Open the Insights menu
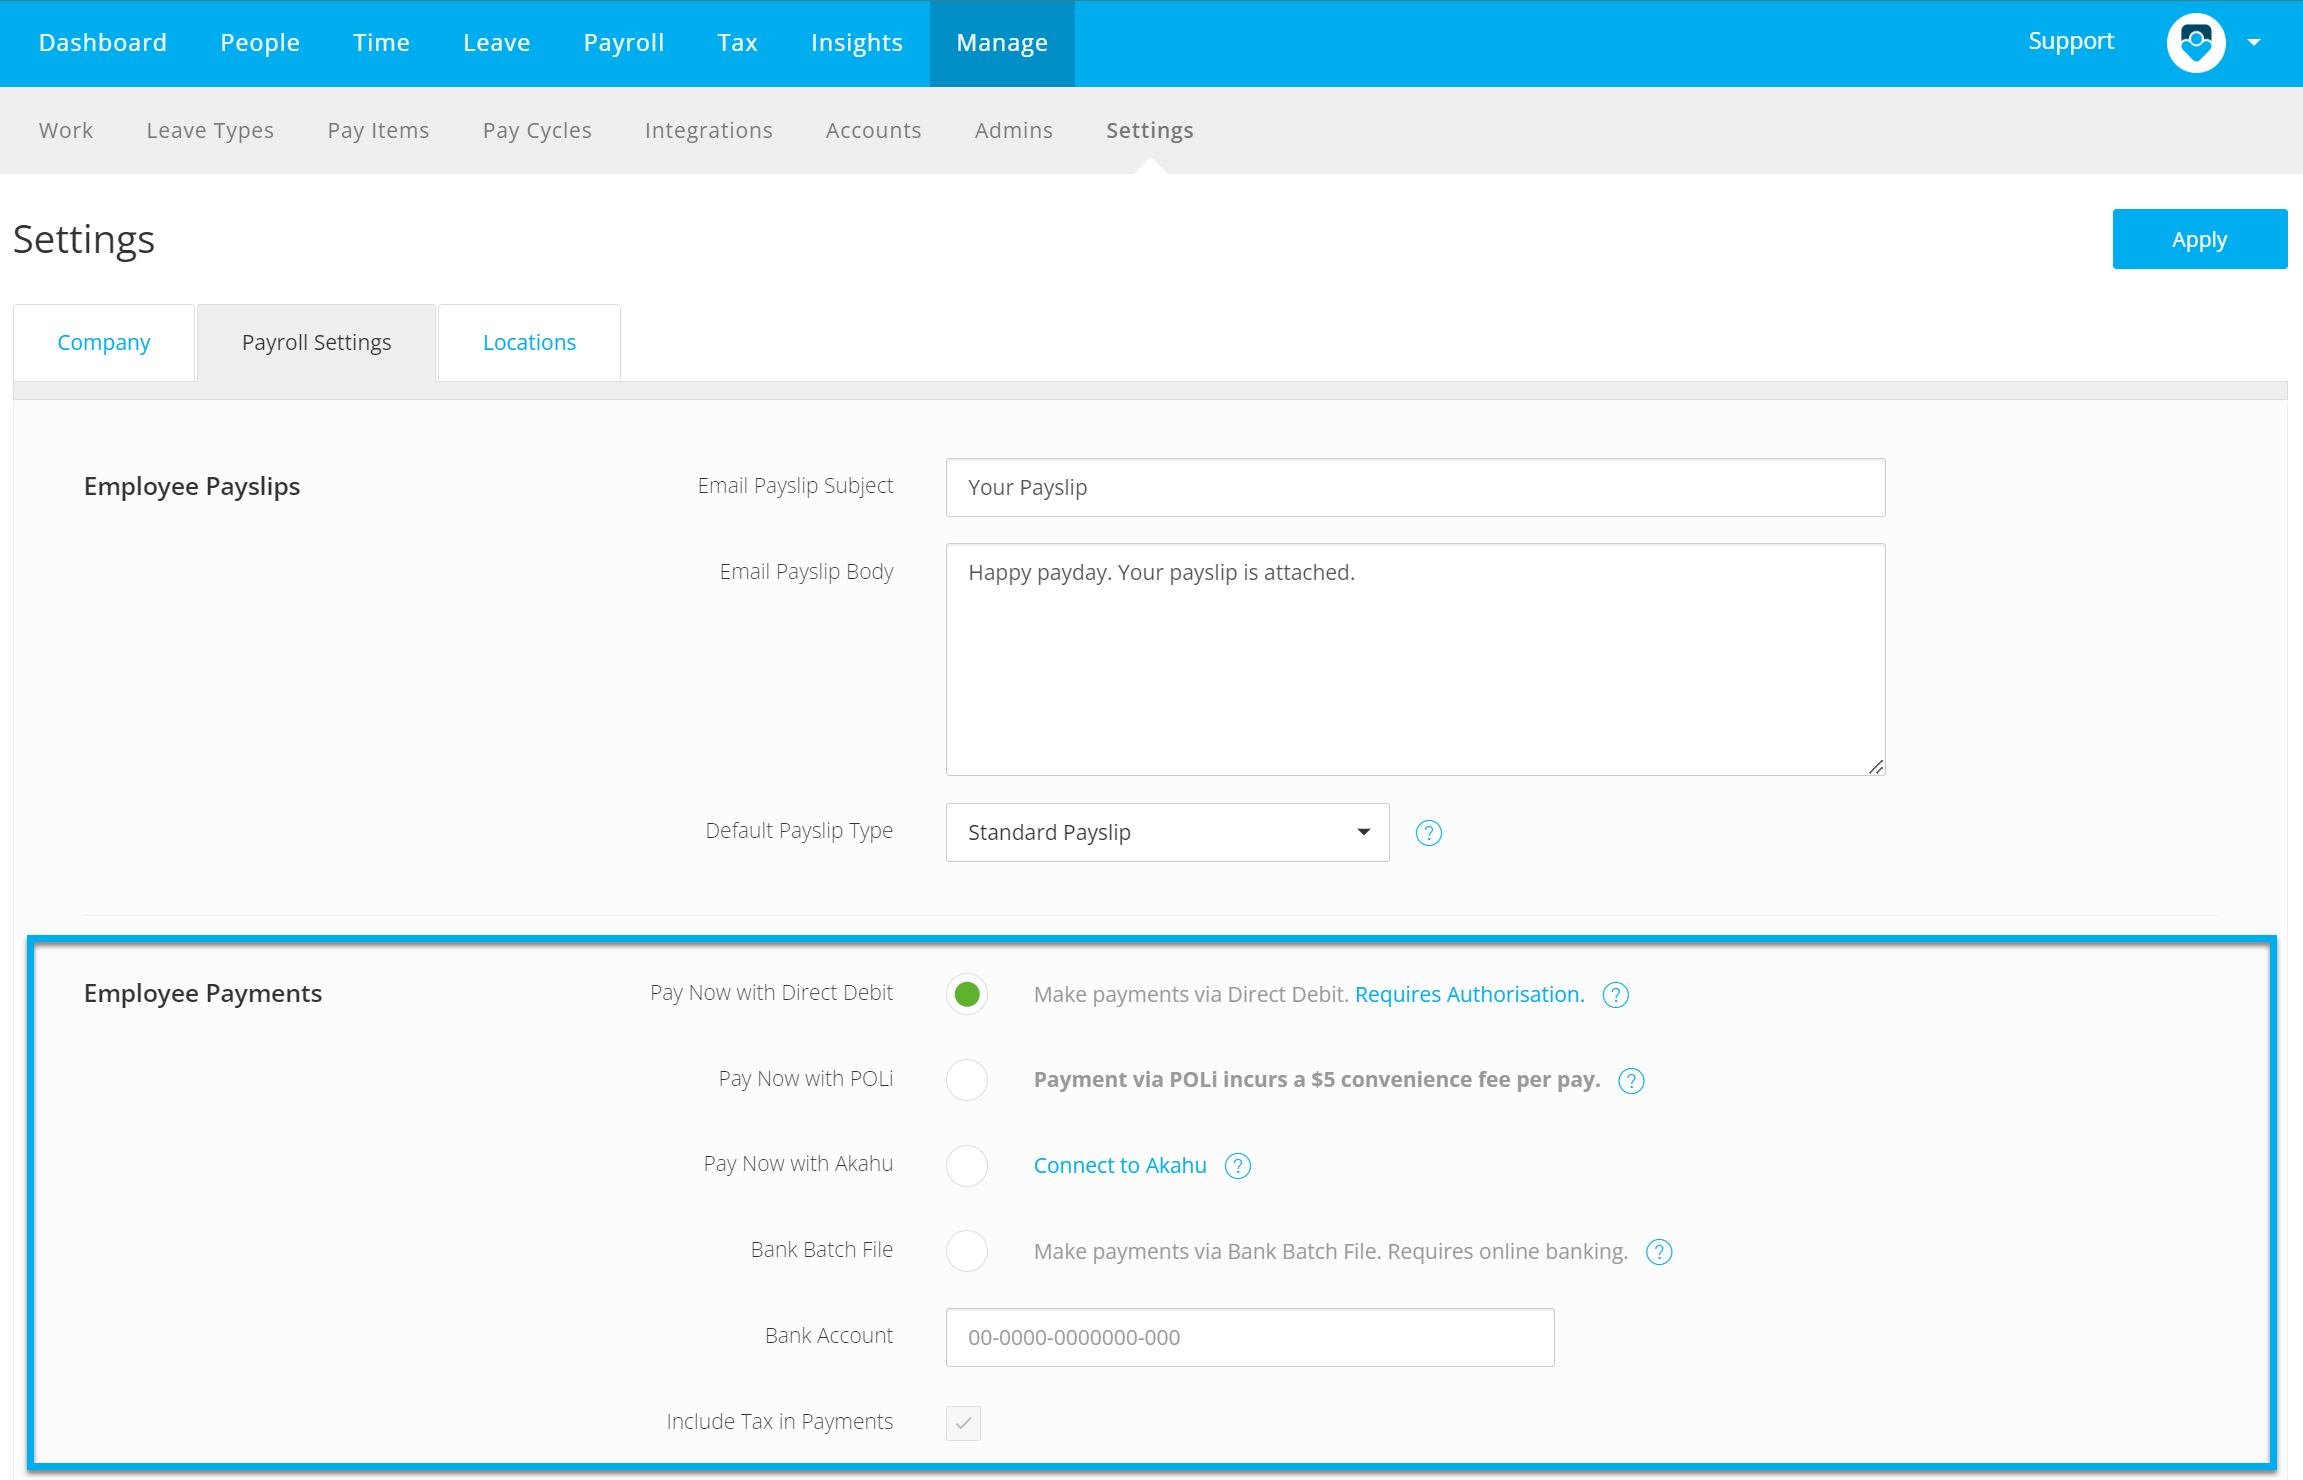Image resolution: width=2303 pixels, height=1480 pixels. 856,43
